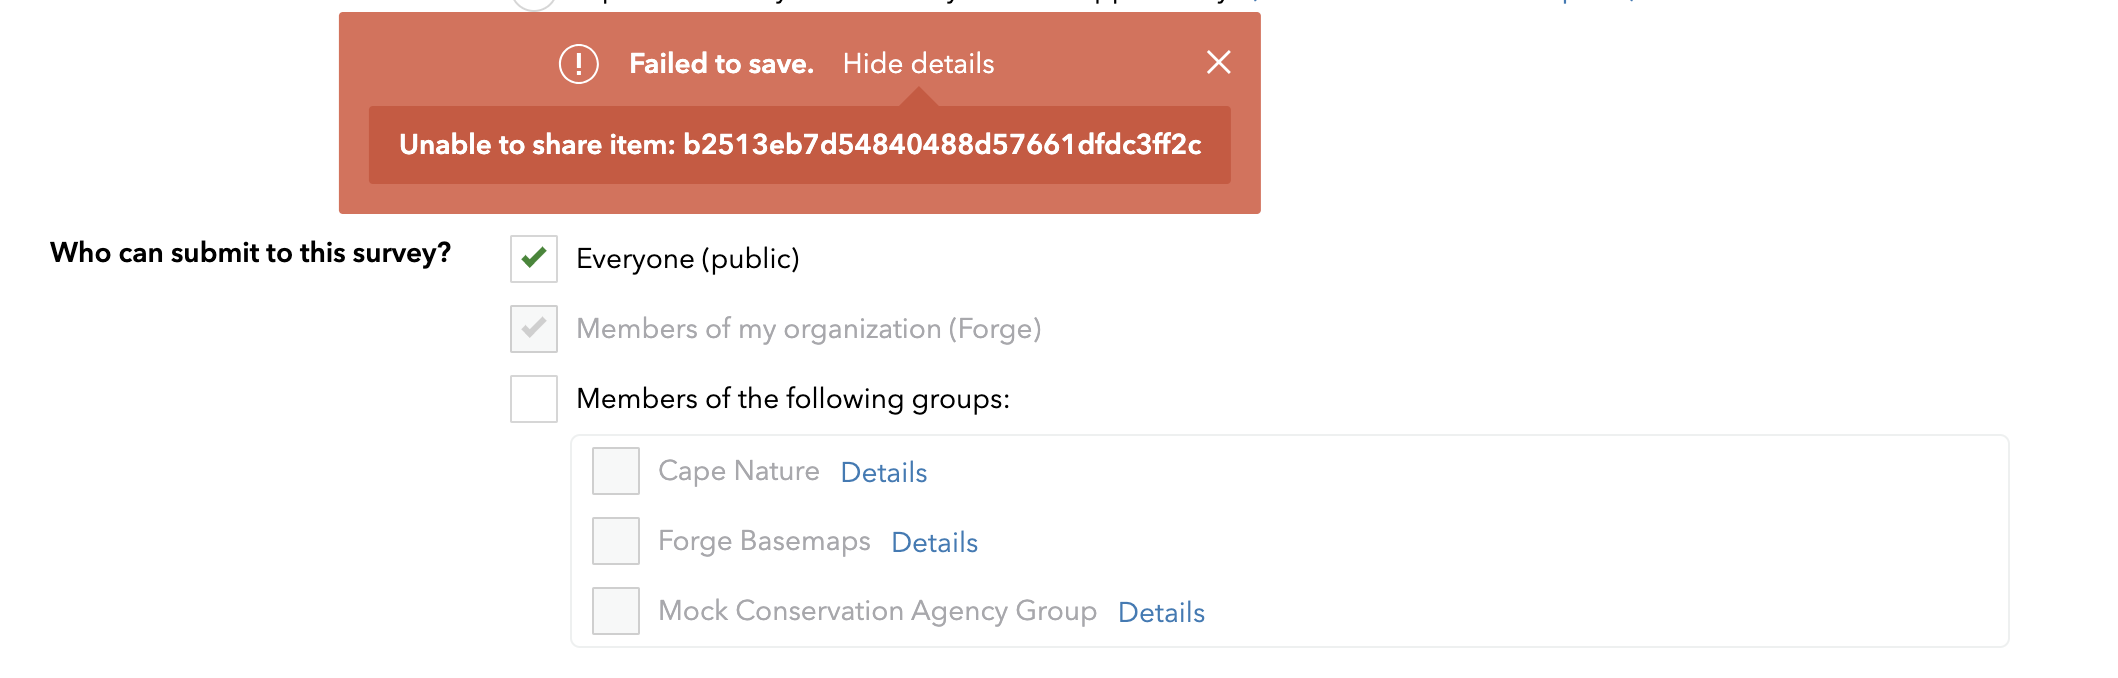Screen dimensions: 2118x678
Task: Click the Members of my organization (Forge) label
Action: click(x=809, y=329)
